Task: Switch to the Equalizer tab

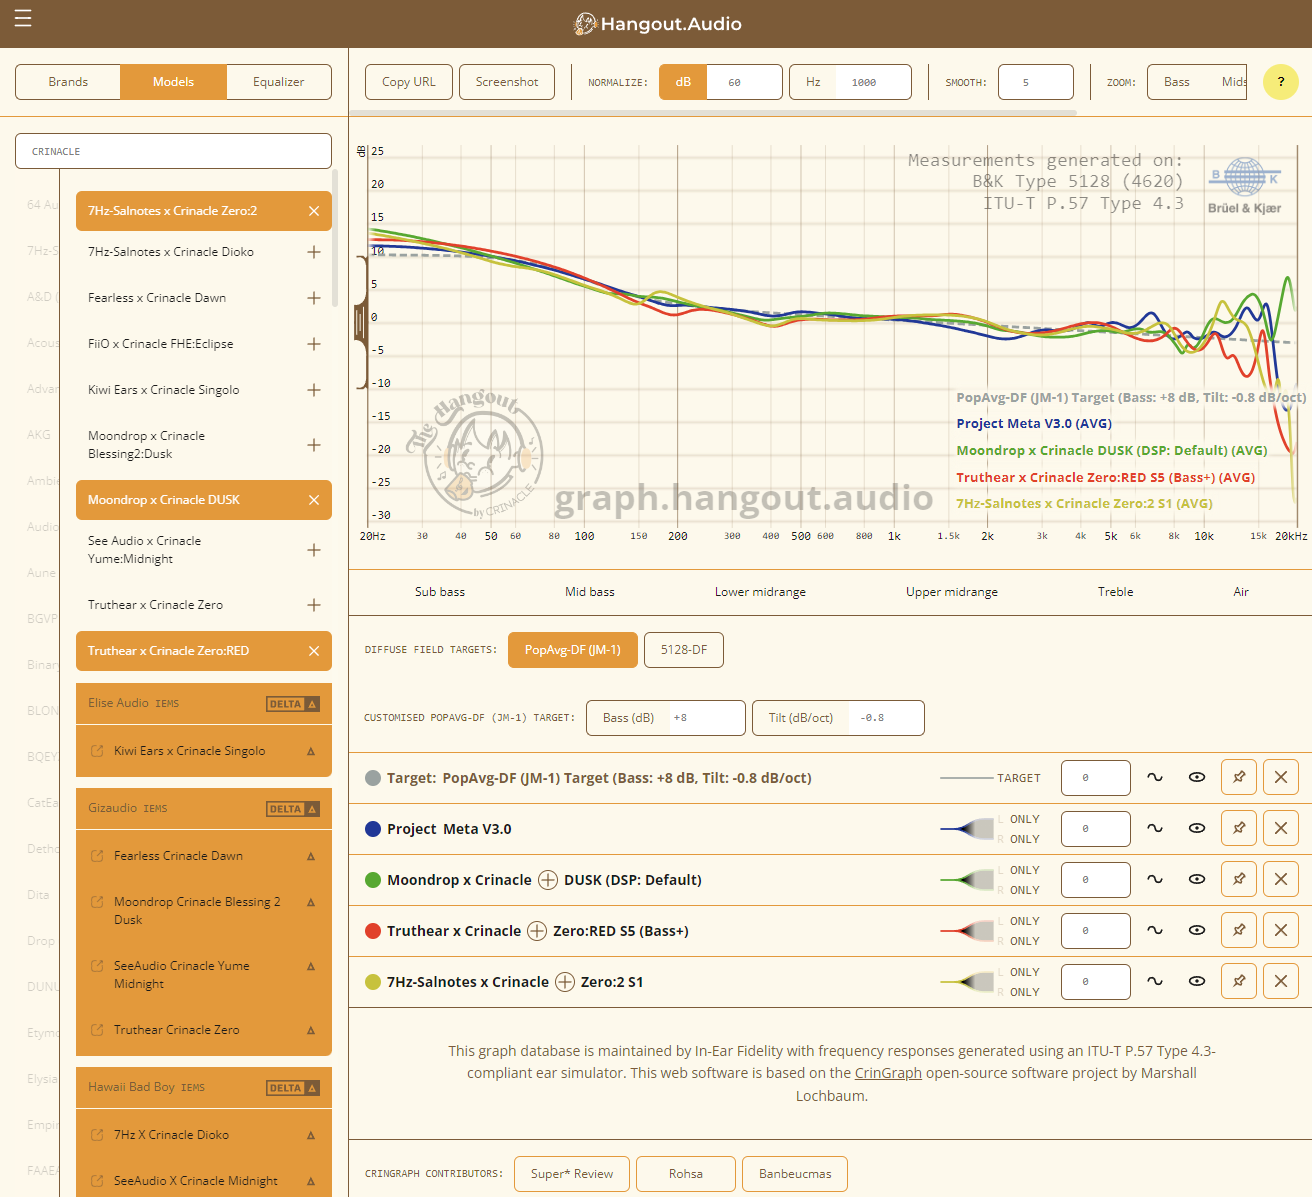Action: click(279, 82)
